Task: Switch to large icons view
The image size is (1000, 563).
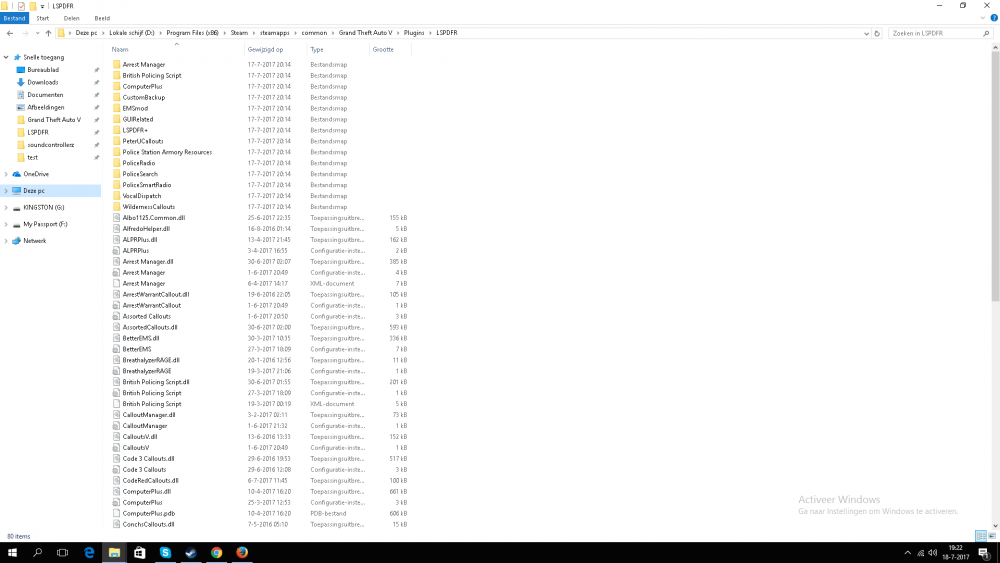Action: pos(992,536)
